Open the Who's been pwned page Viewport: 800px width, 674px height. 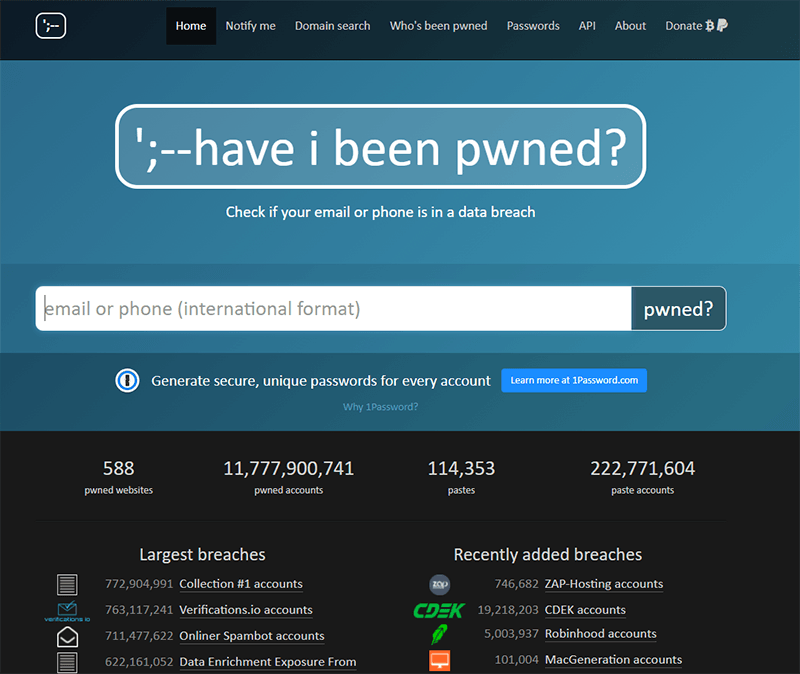(438, 26)
